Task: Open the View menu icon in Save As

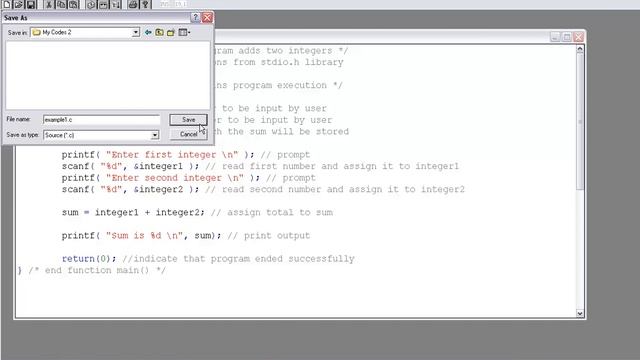Action: pyautogui.click(x=184, y=32)
